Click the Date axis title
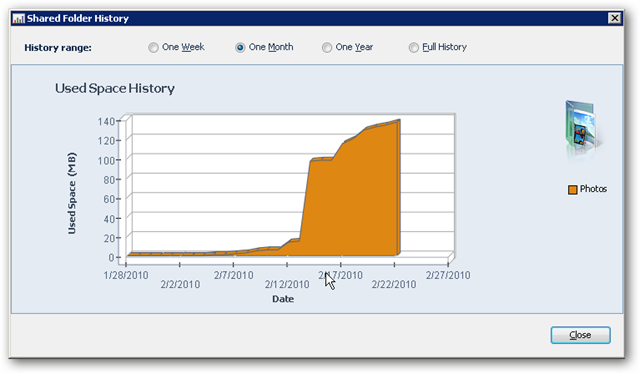The height and width of the screenshot is (374, 640). pyautogui.click(x=283, y=299)
